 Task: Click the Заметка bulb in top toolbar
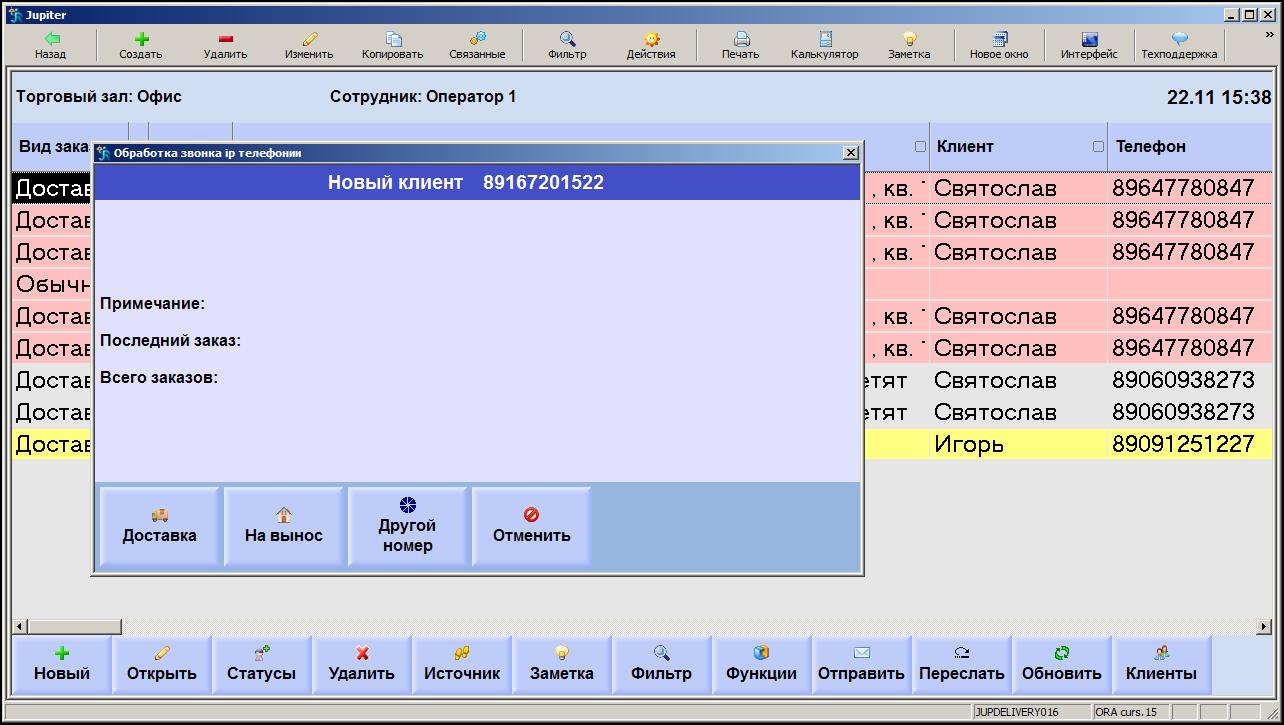pyautogui.click(x=909, y=46)
